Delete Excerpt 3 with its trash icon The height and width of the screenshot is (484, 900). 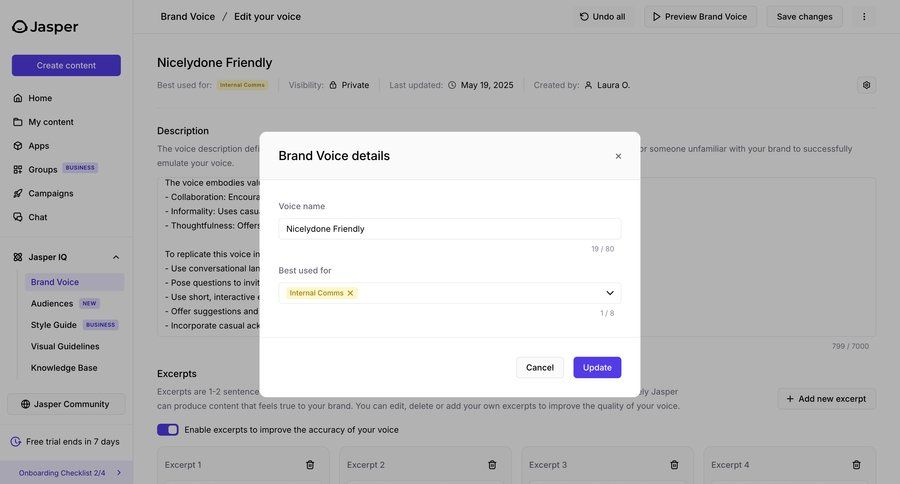point(674,465)
